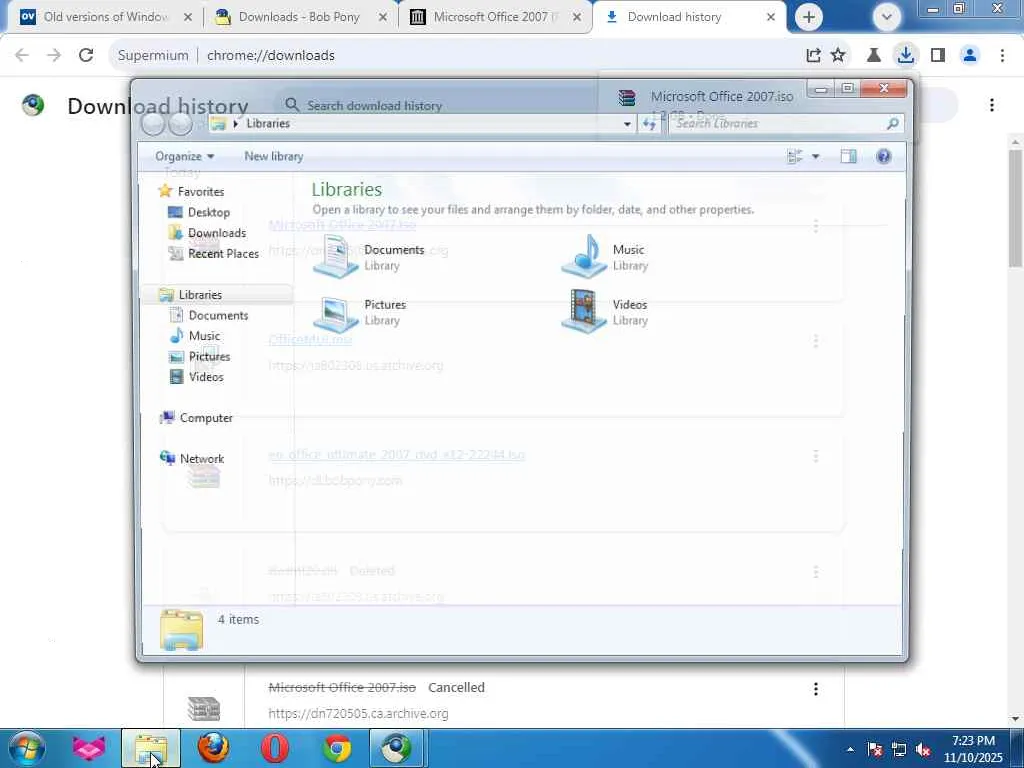Switch to the Downloads - Bob Pony tab
The image size is (1024, 768).
coord(300,17)
